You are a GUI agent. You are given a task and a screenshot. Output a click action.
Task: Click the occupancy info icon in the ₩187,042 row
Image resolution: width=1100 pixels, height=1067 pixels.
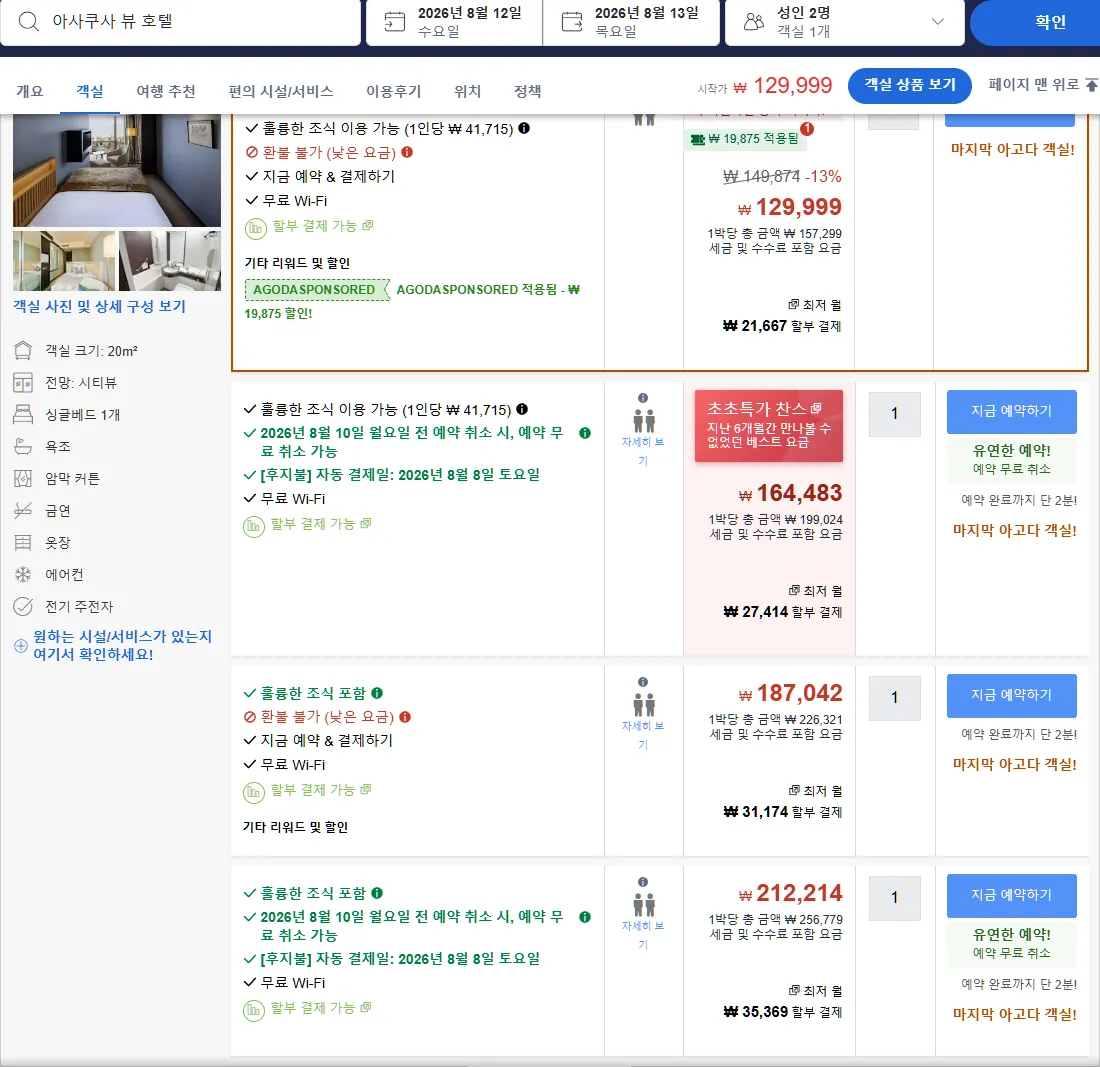(643, 682)
